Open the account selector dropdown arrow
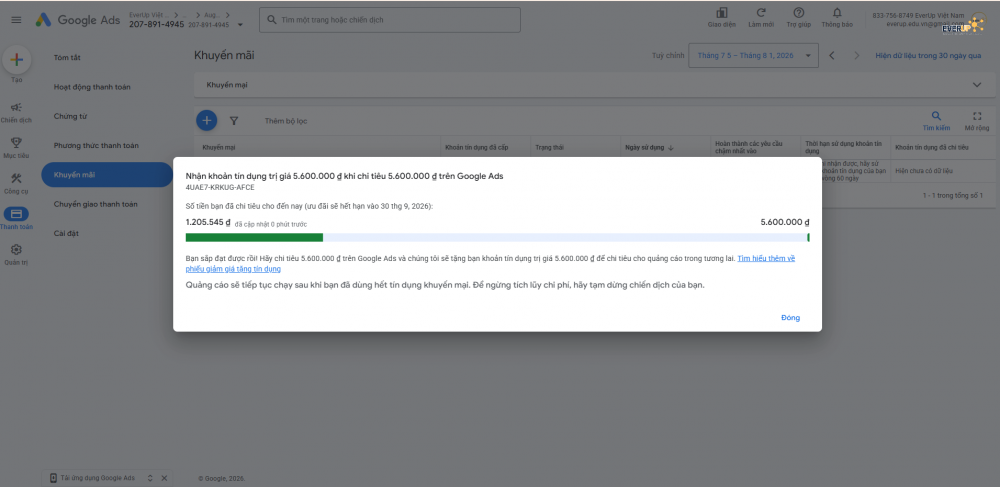 pos(240,25)
